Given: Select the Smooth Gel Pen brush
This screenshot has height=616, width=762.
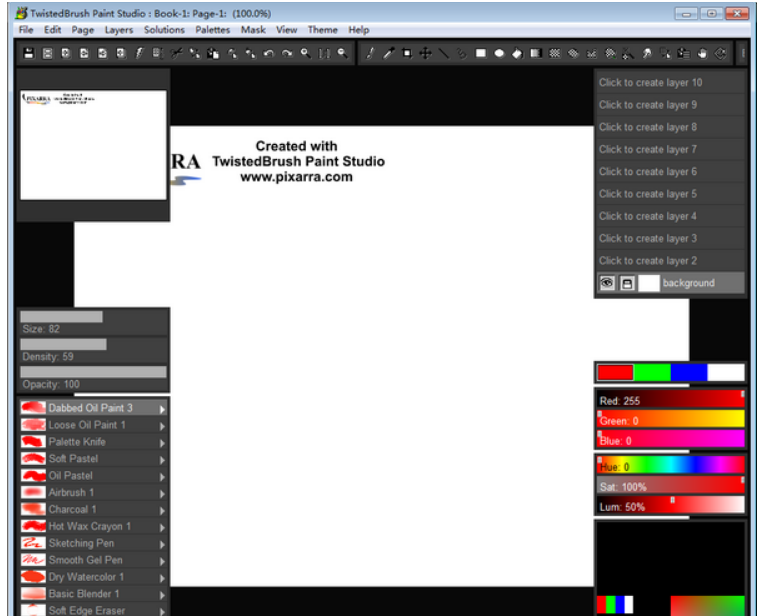Looking at the screenshot, I should pyautogui.click(x=93, y=560).
